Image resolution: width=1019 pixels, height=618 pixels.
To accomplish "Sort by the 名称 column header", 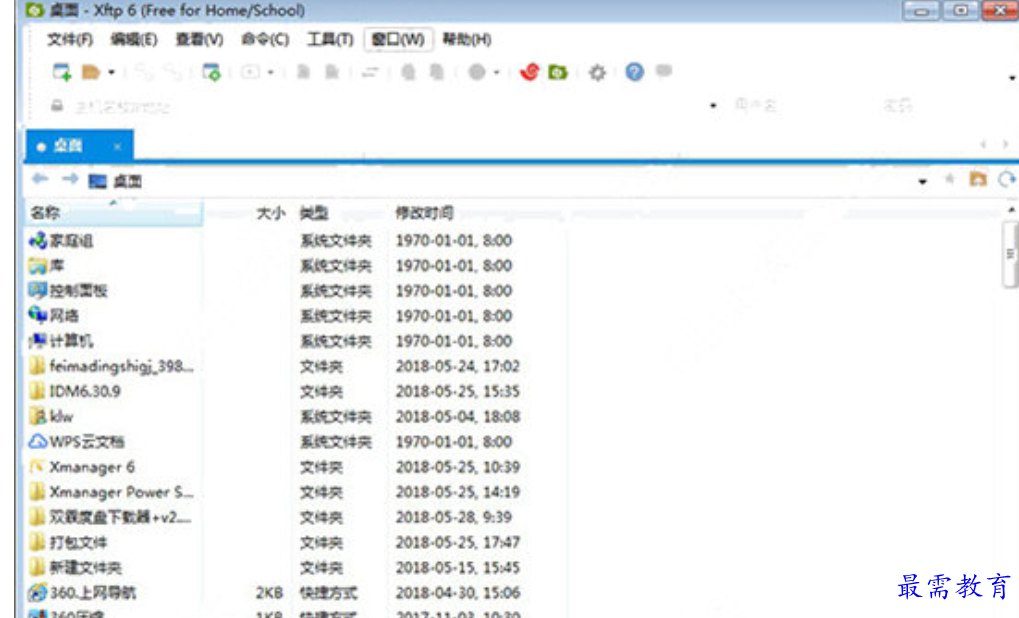I will [x=114, y=212].
